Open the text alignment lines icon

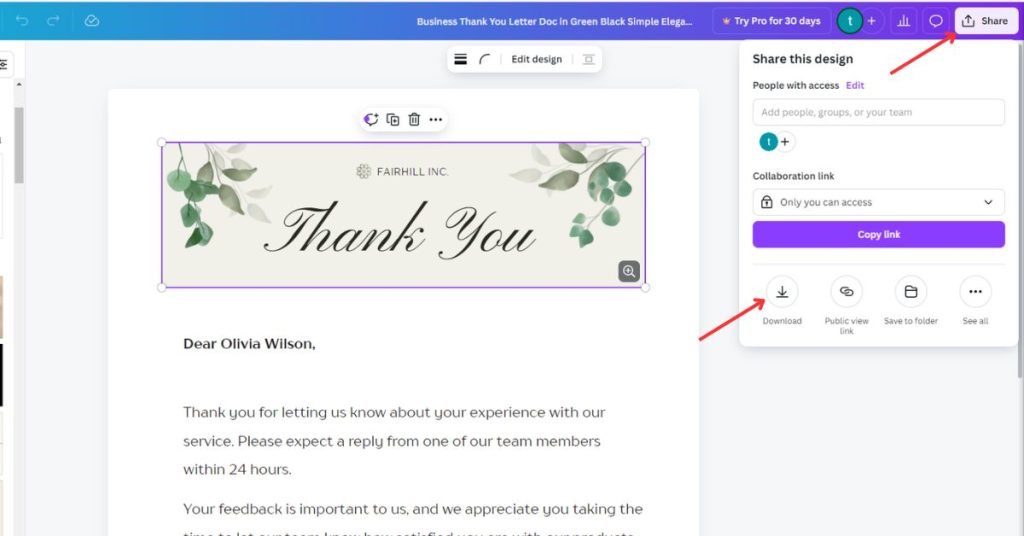click(460, 59)
